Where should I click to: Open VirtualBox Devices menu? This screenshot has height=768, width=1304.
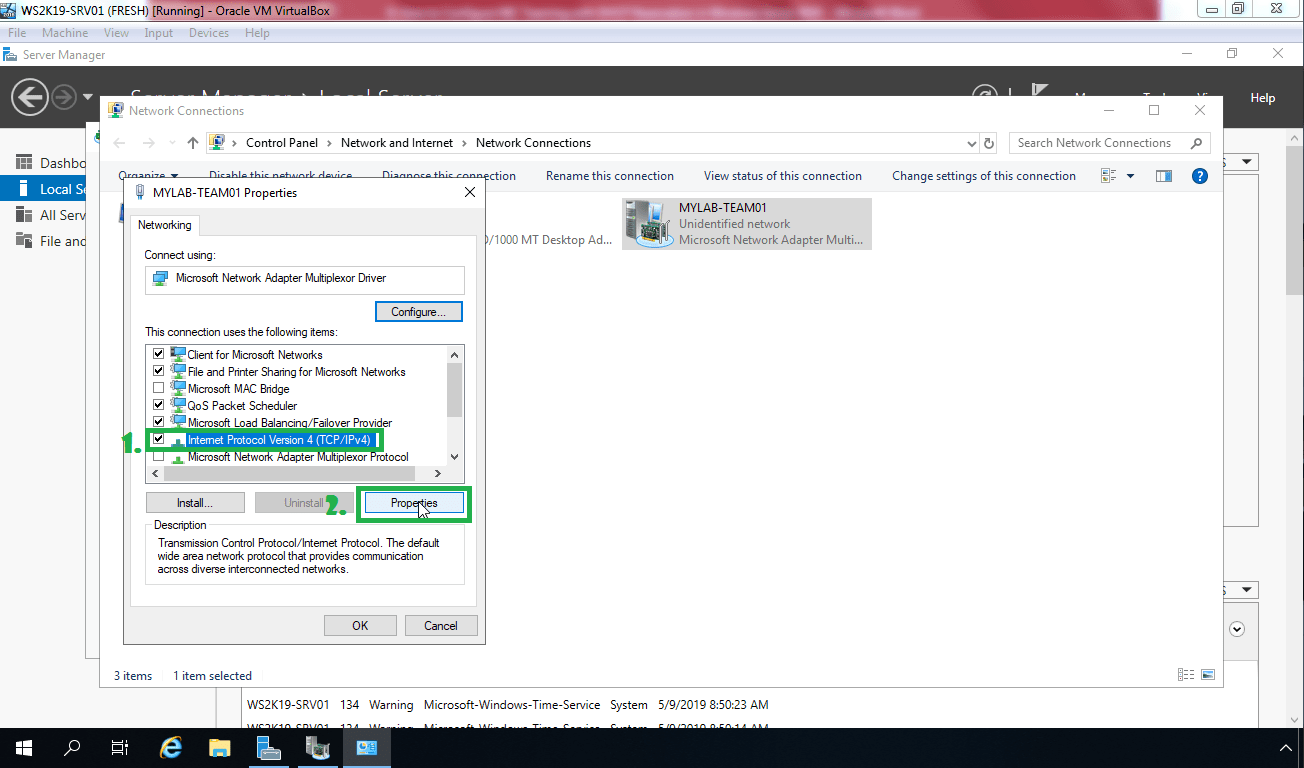209,33
